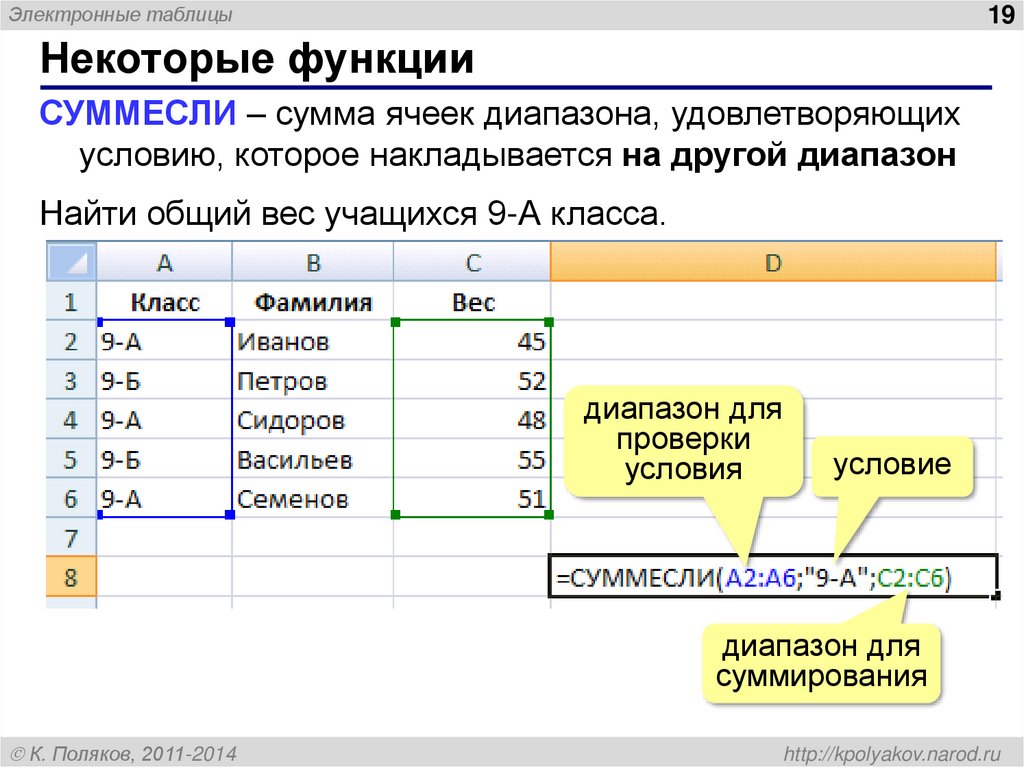1024x767 pixels.
Task: Click the 'Фамилия' header cell
Action: (x=313, y=302)
